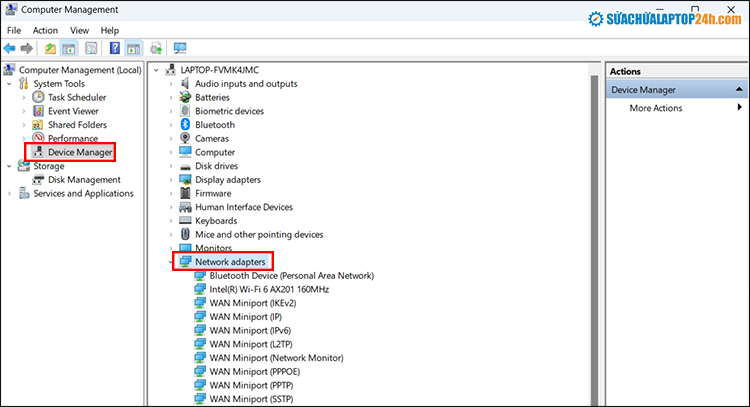The image size is (750, 407).
Task: Collapse the Device Manager actions header
Action: point(739,89)
